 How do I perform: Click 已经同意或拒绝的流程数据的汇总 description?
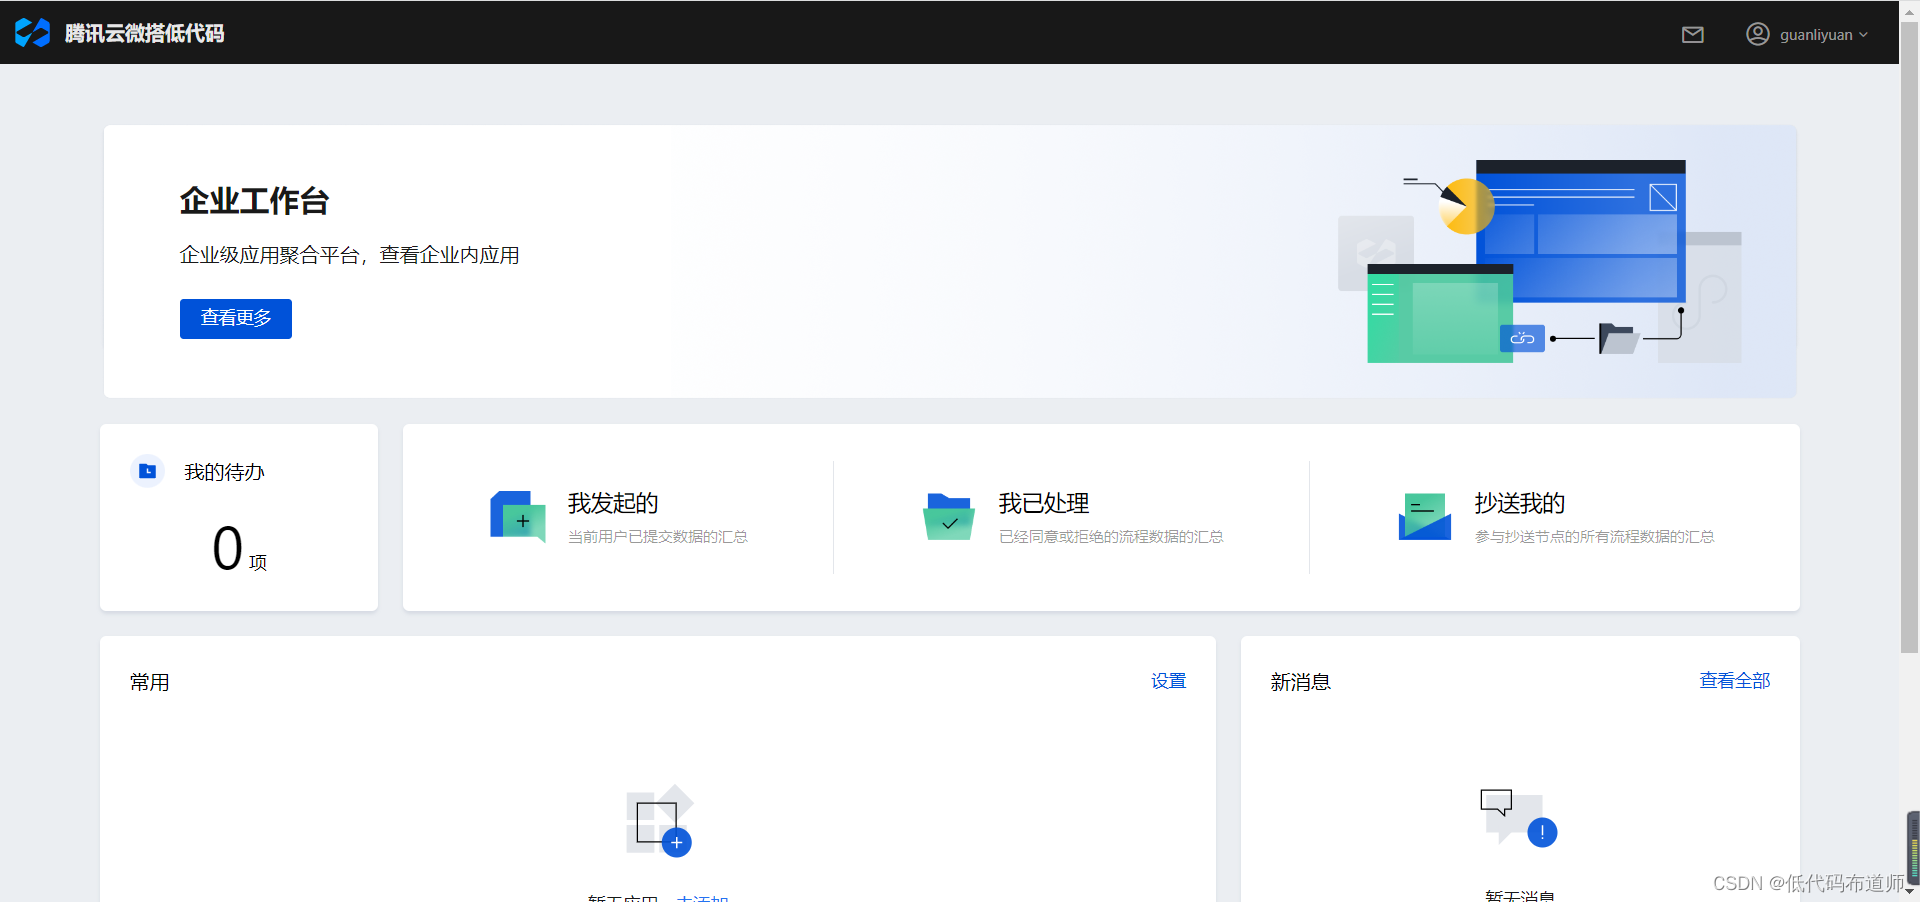1111,537
